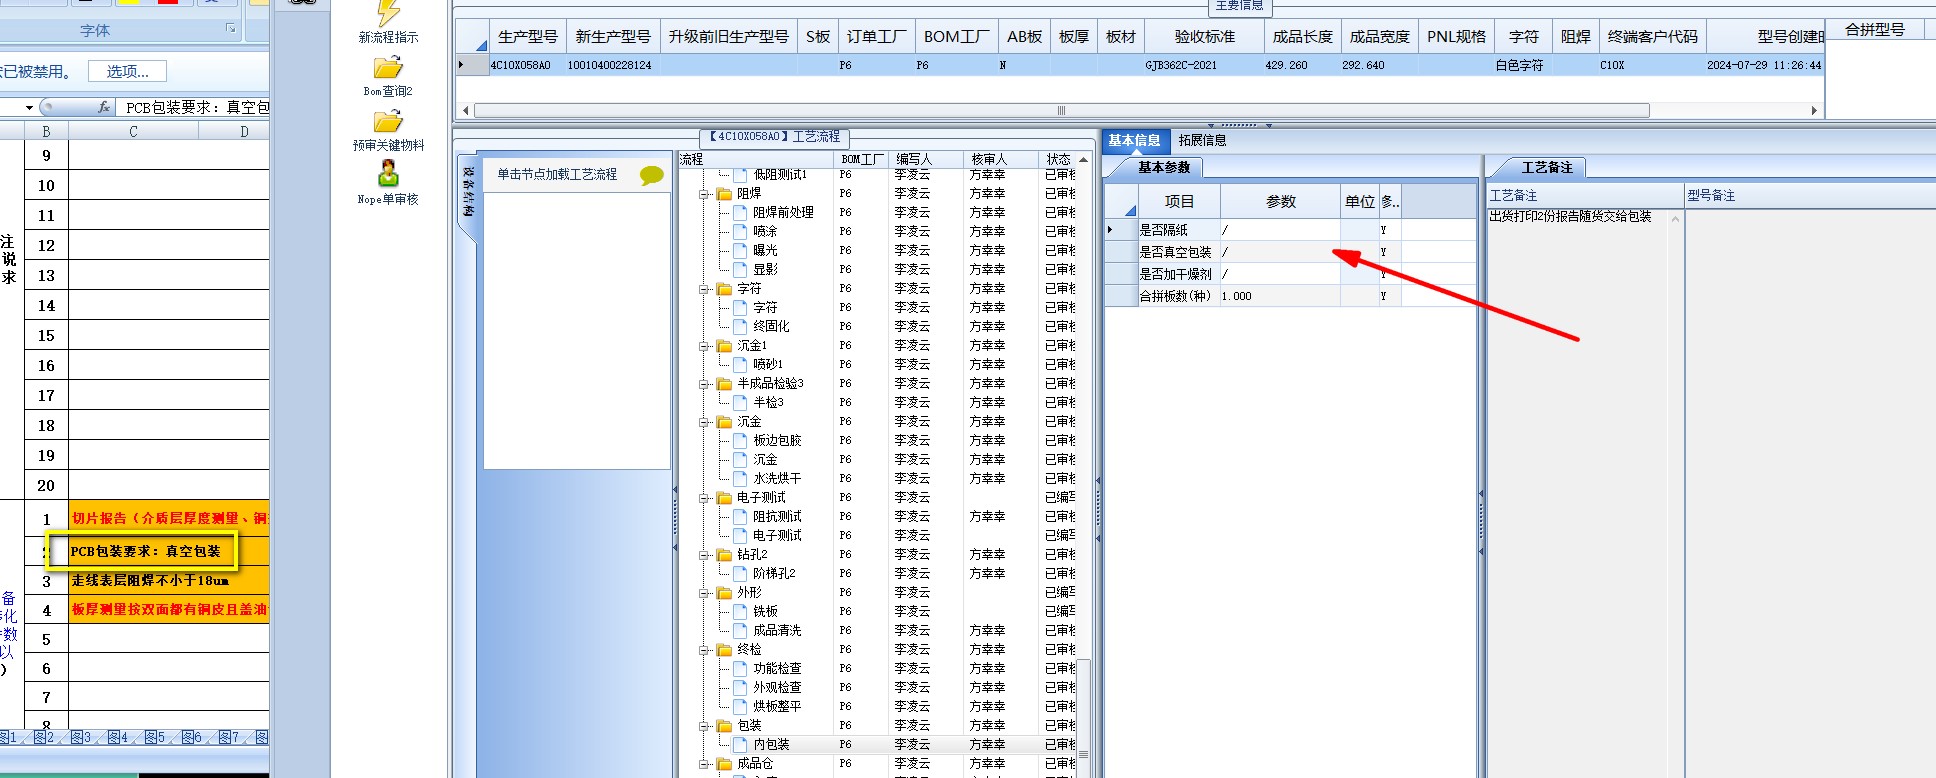Viewport: 1936px width, 778px height.
Task: Switch to Excel sheet tab 图3
Action: [81, 738]
